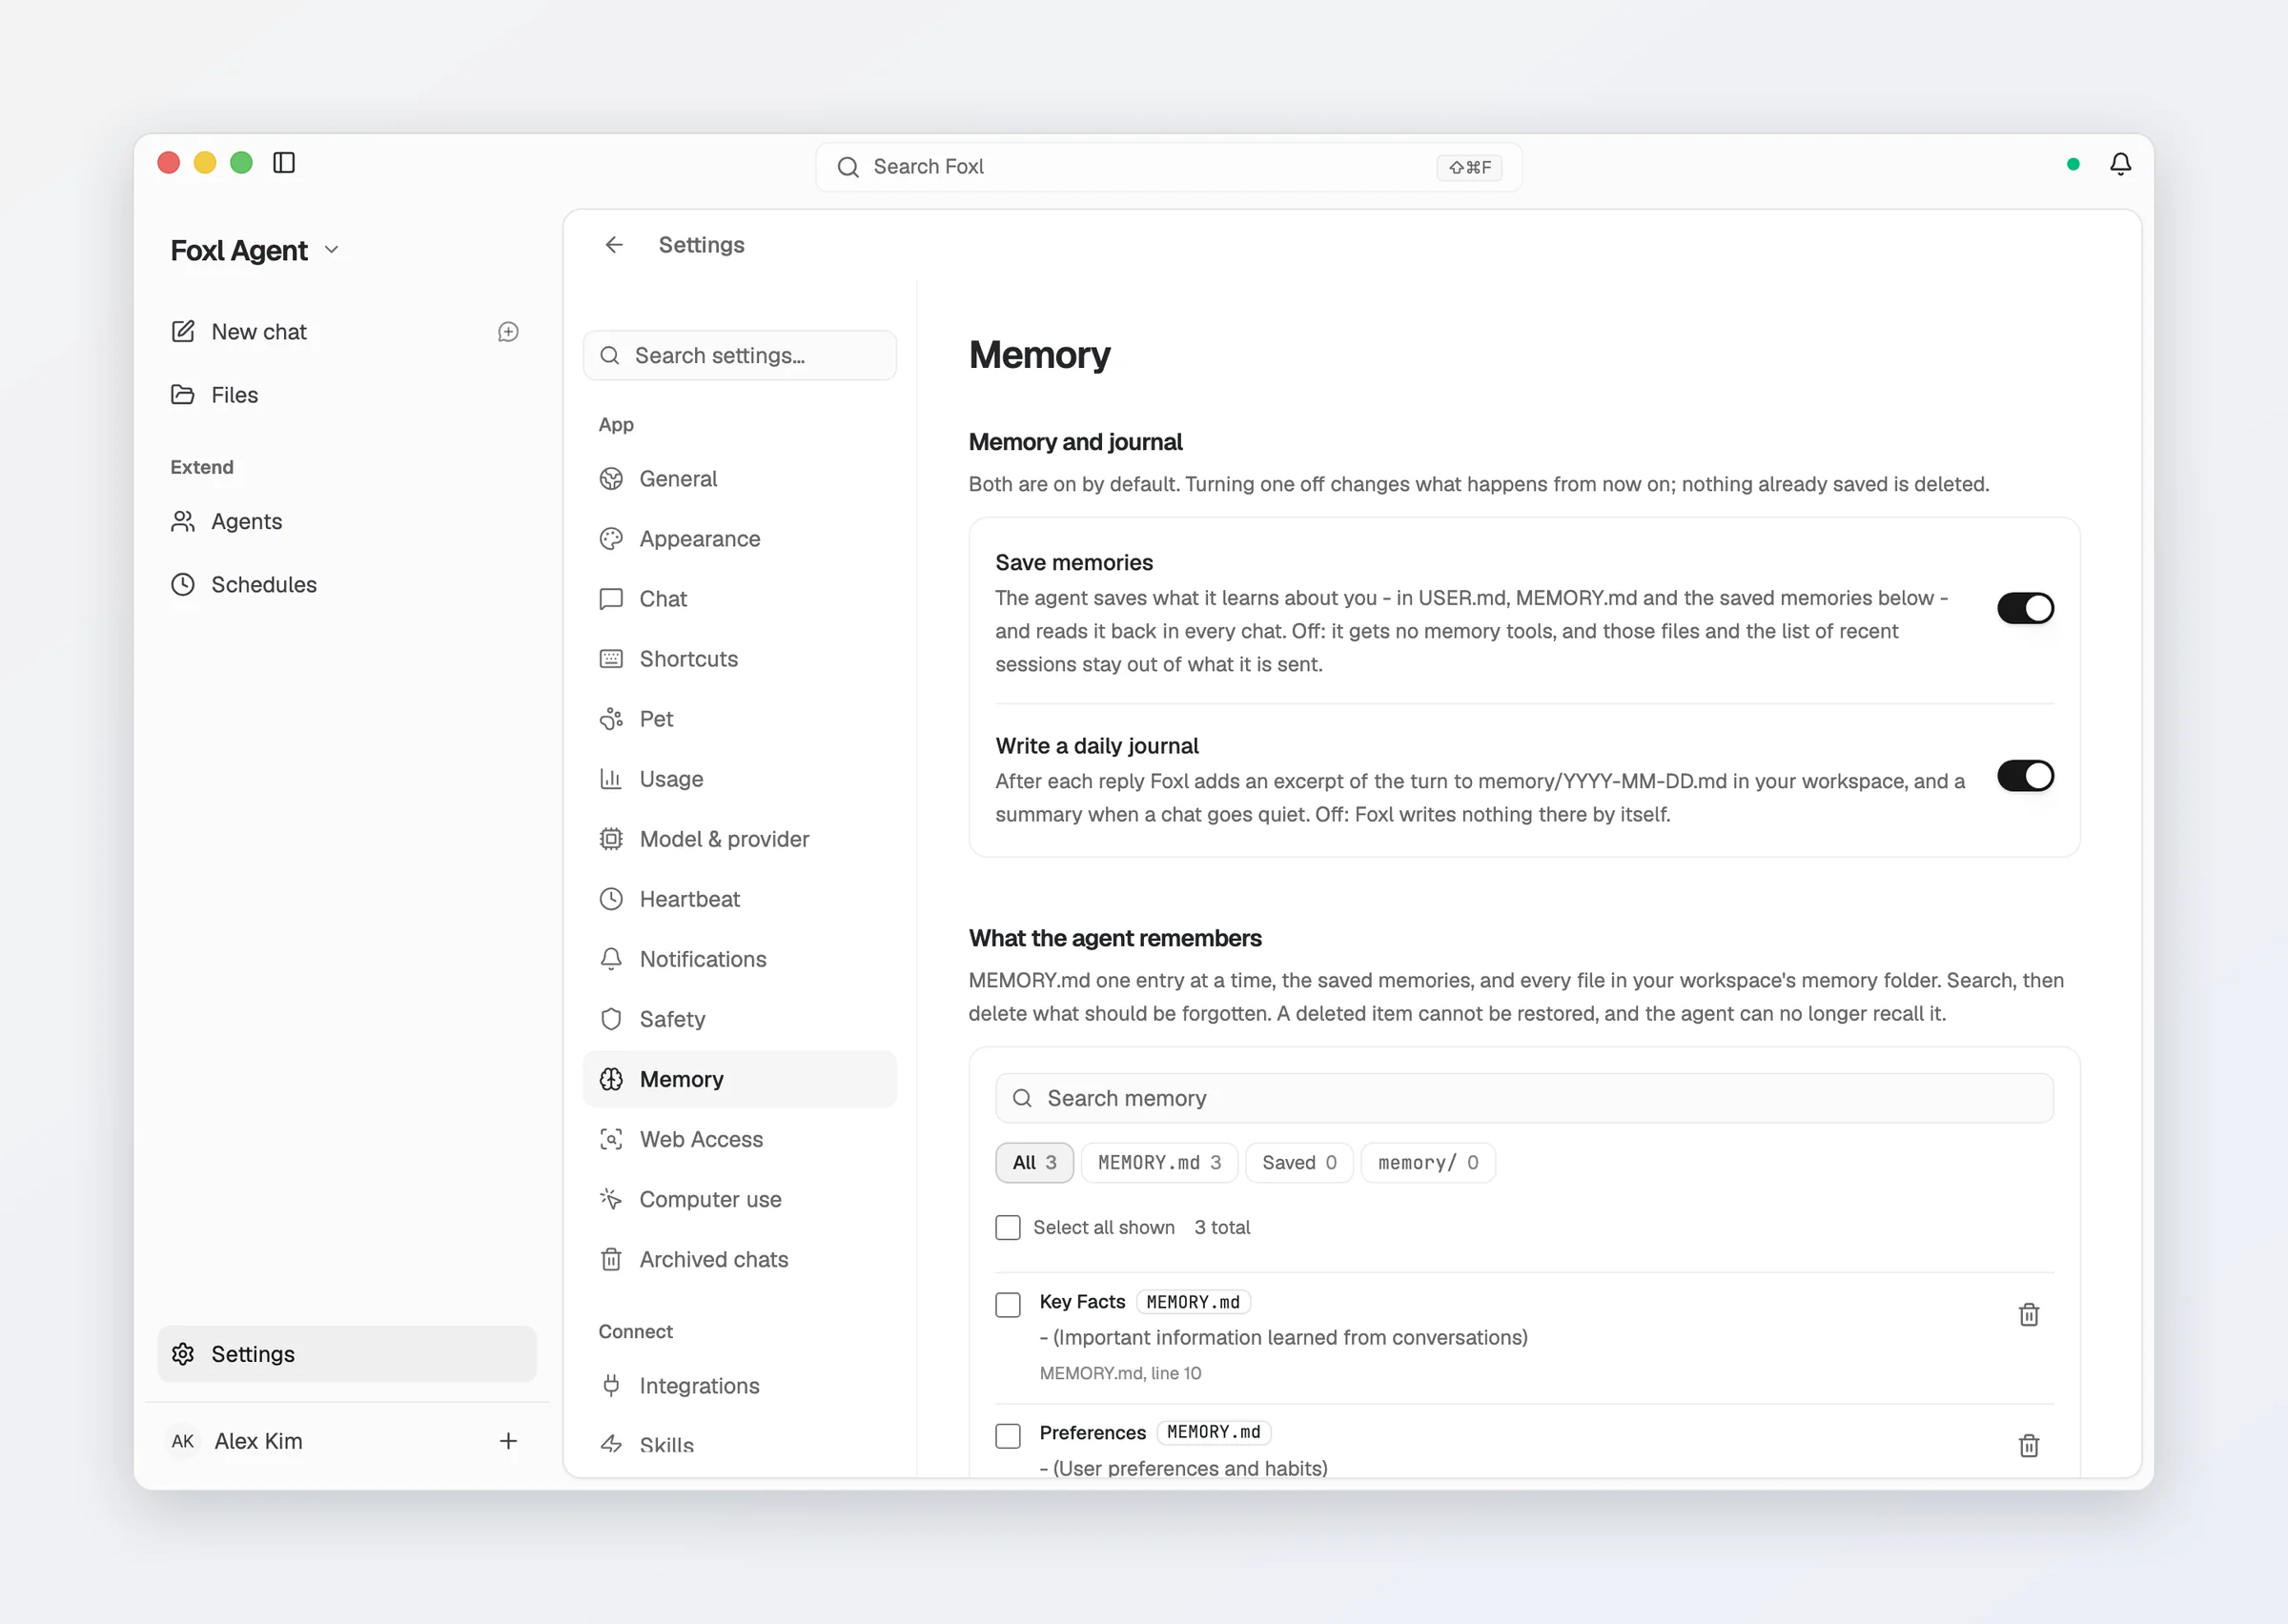Open Appearance settings
The image size is (2288, 1624).
pos(739,539)
